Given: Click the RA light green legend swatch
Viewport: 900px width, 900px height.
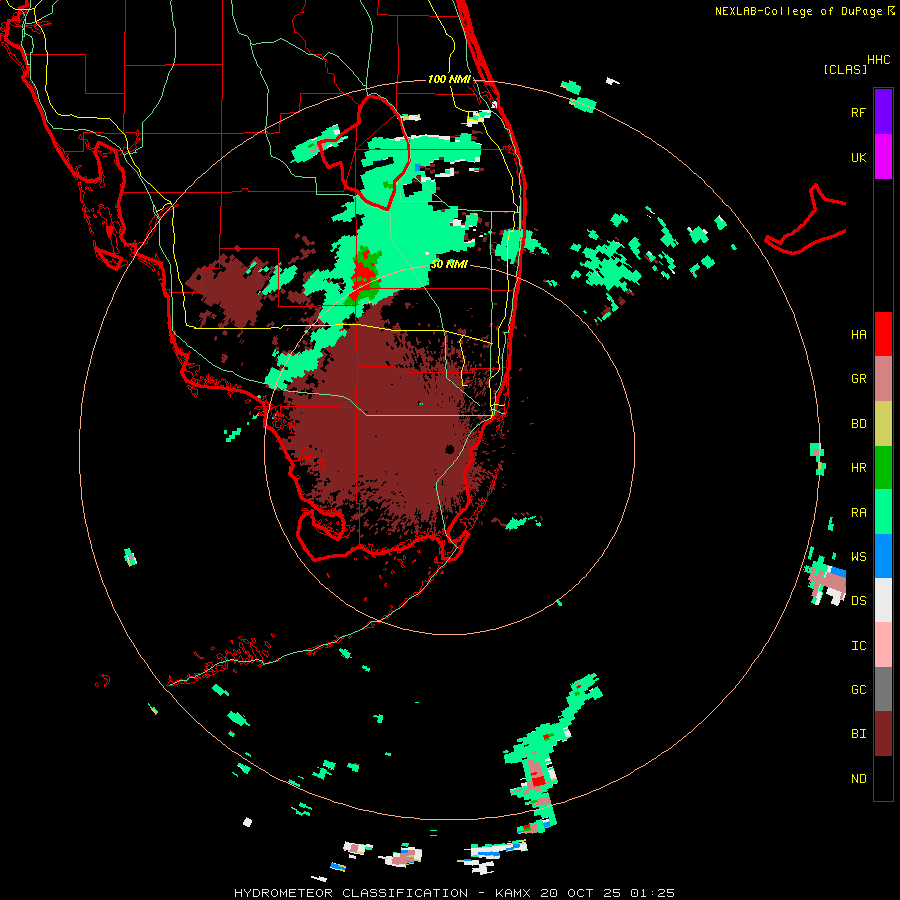Looking at the screenshot, I should point(883,512).
